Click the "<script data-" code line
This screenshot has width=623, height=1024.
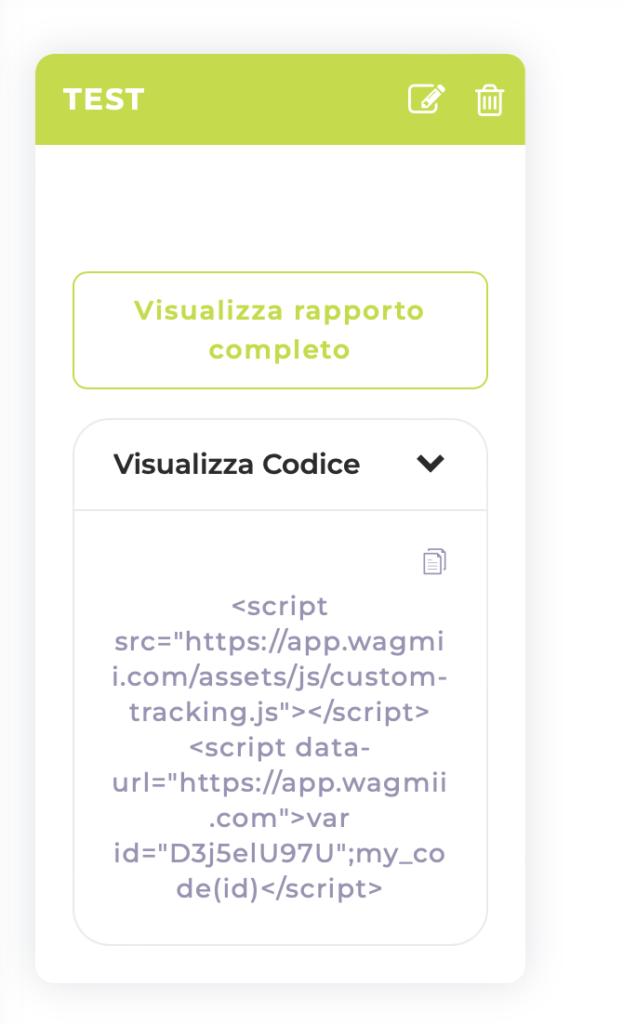point(280,747)
